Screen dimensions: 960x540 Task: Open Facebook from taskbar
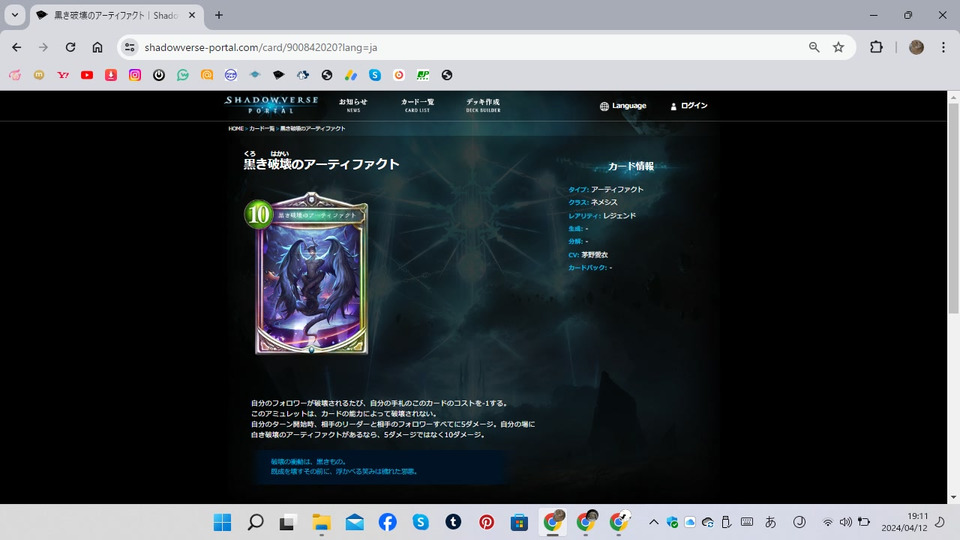[388, 522]
